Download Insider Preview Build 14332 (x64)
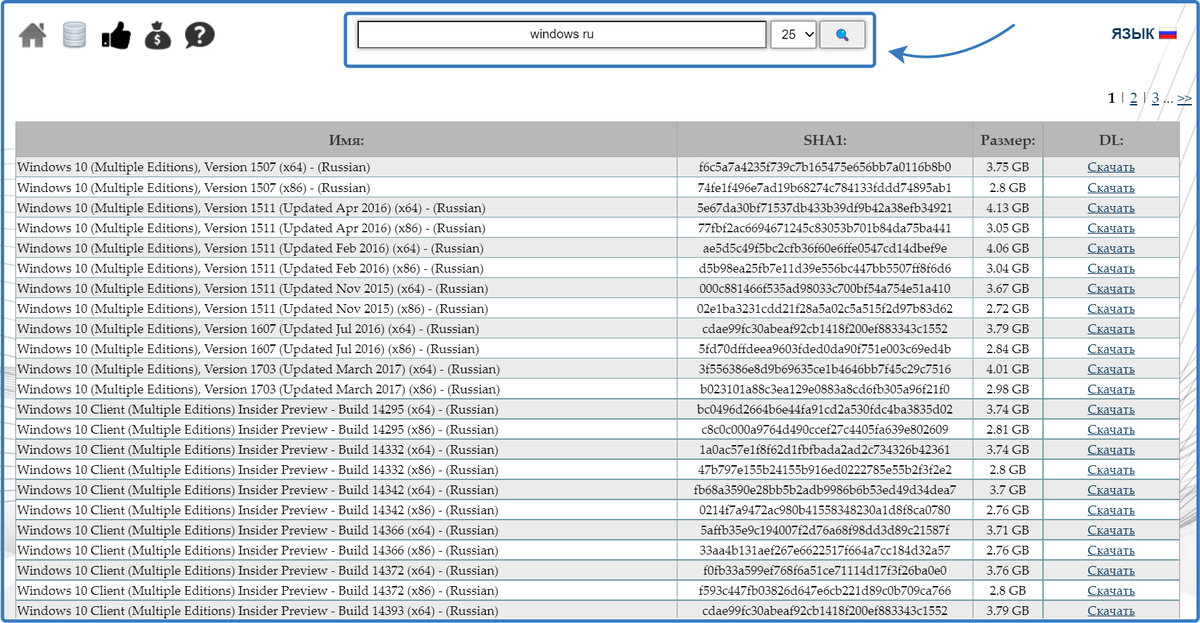The width and height of the screenshot is (1200, 623). click(1111, 450)
